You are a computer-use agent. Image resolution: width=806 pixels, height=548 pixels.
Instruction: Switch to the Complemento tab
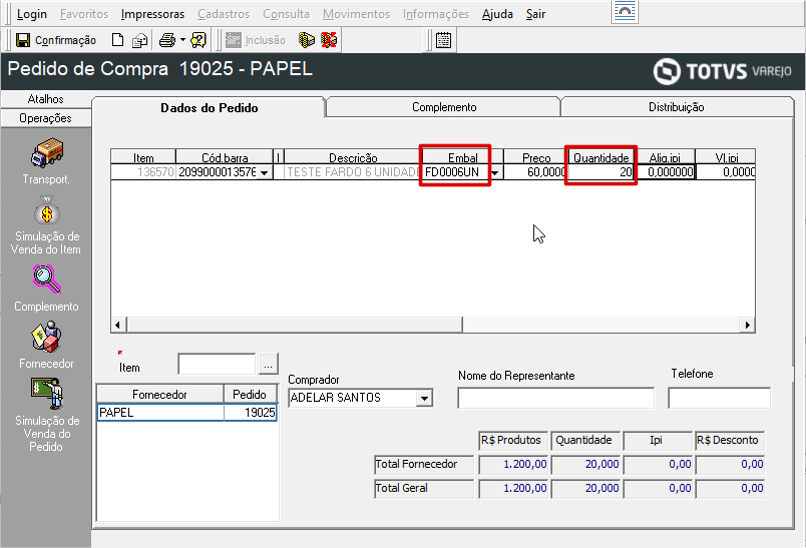(444, 107)
